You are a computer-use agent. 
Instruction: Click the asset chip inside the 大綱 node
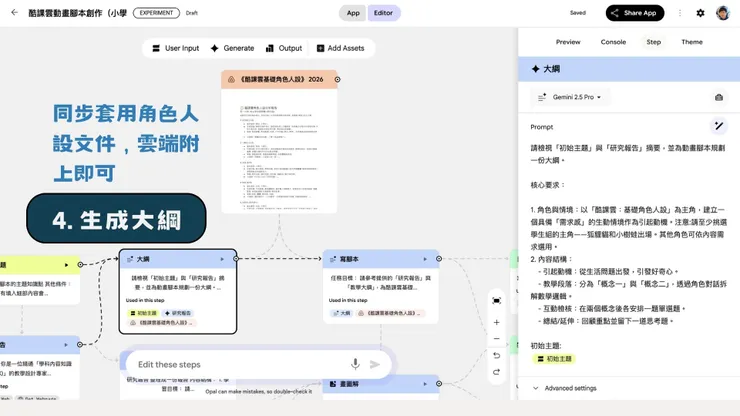162,323
